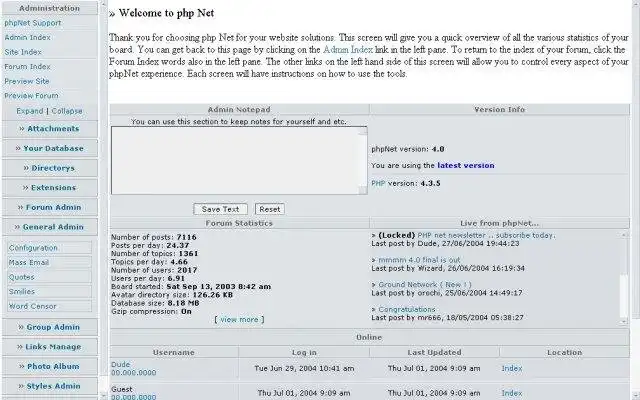Click the Save Text button
This screenshot has height=400, width=640.
(220, 209)
